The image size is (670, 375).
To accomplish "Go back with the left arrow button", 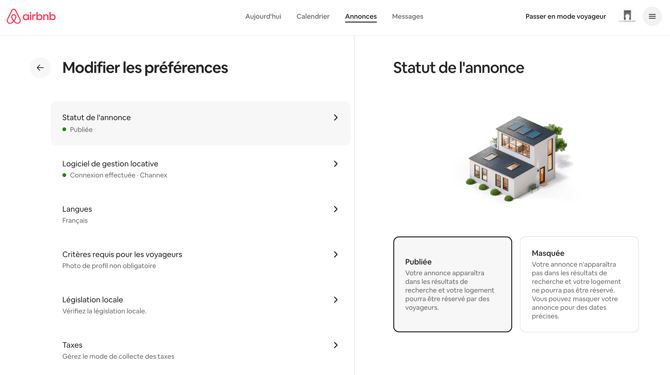I will point(40,67).
